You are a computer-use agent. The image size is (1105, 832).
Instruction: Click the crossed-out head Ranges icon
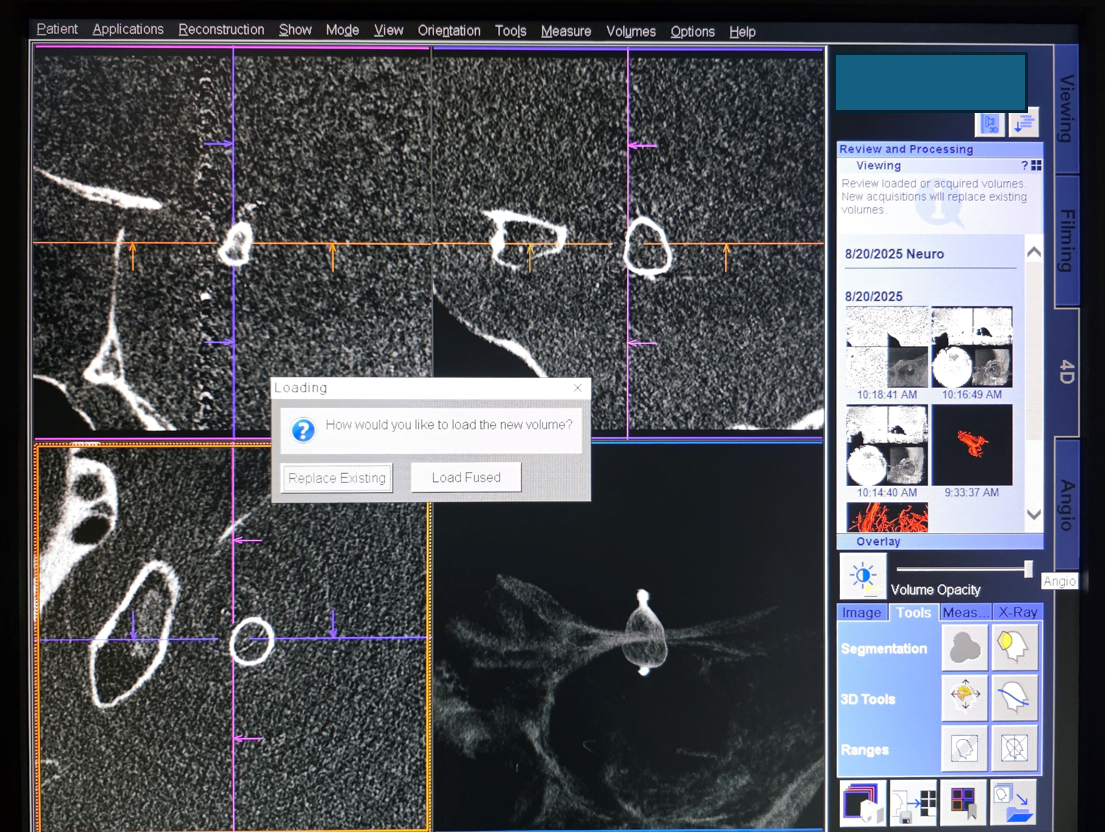tap(1016, 748)
